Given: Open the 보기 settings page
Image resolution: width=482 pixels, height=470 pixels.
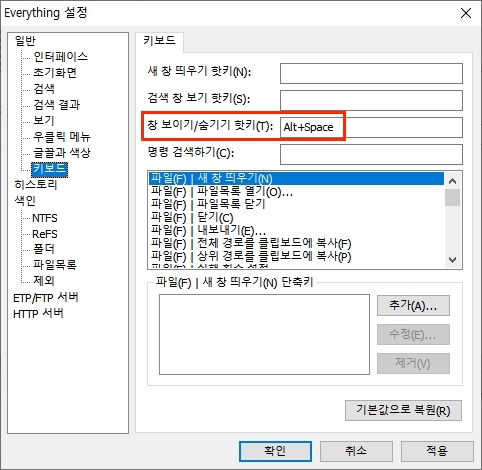Looking at the screenshot, I should [x=43, y=120].
